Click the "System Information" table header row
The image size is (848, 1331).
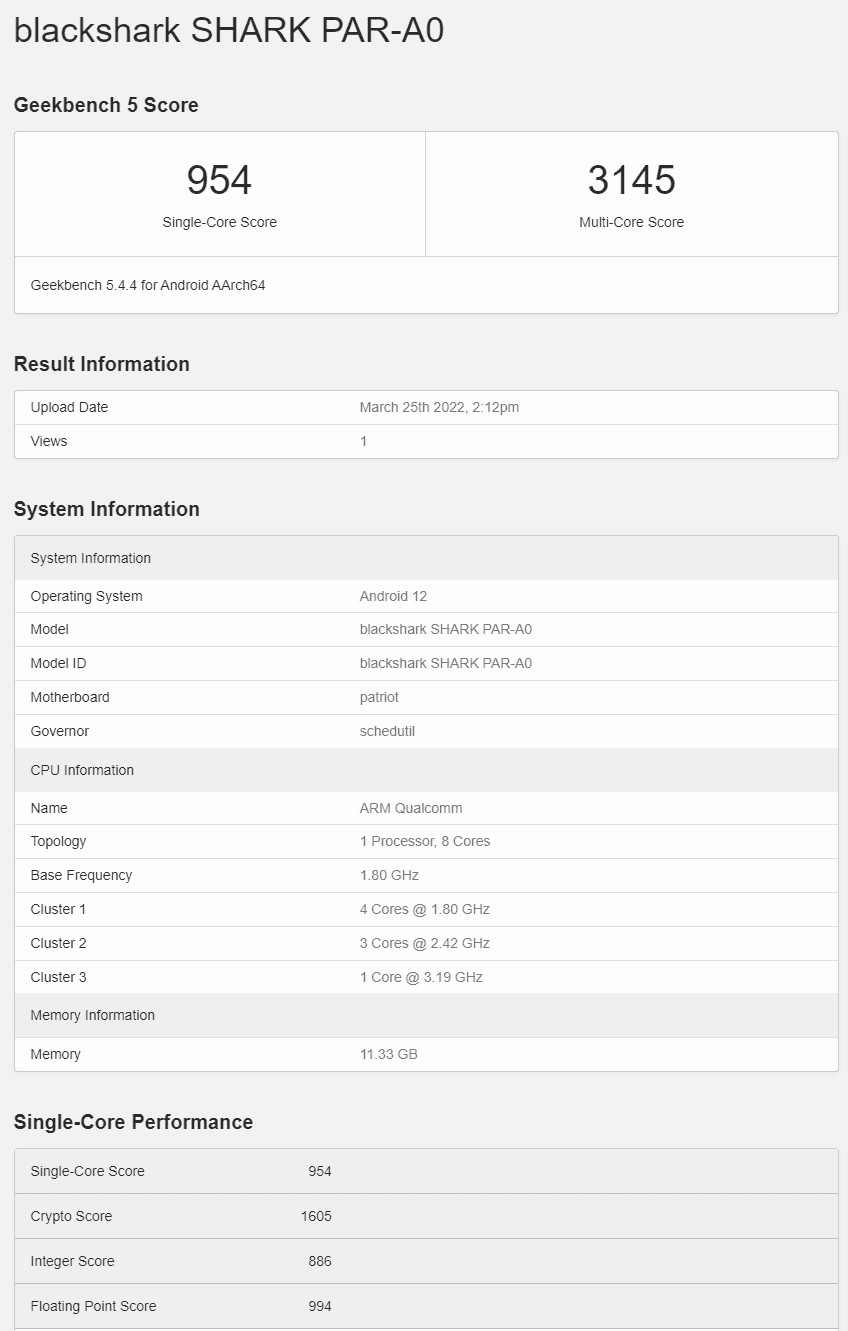(x=426, y=558)
